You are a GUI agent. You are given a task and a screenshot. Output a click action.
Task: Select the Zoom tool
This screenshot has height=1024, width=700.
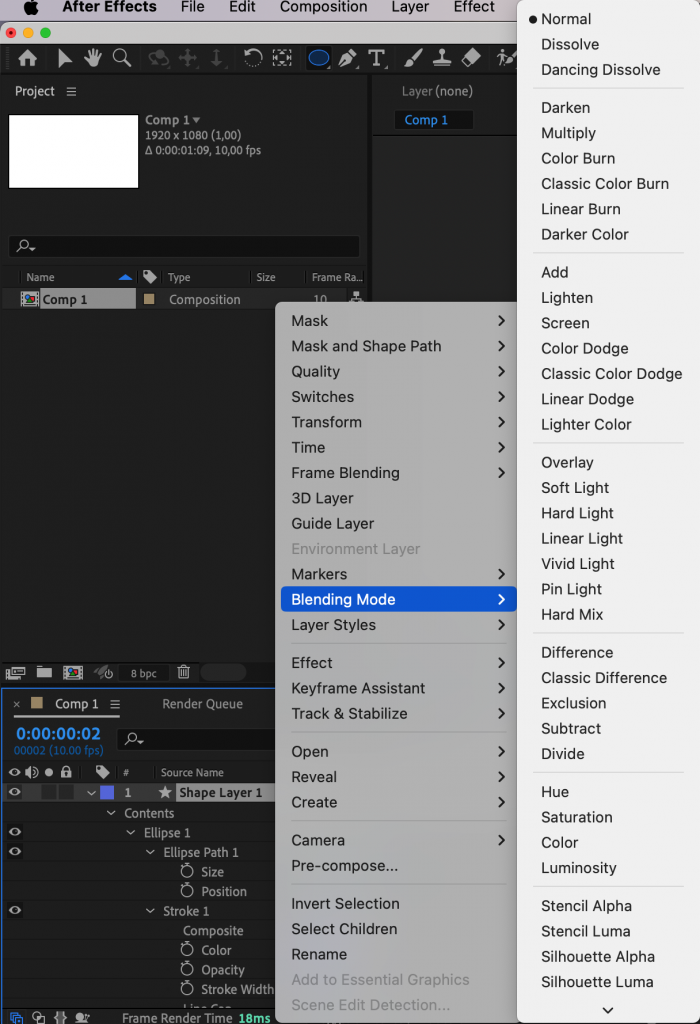121,58
